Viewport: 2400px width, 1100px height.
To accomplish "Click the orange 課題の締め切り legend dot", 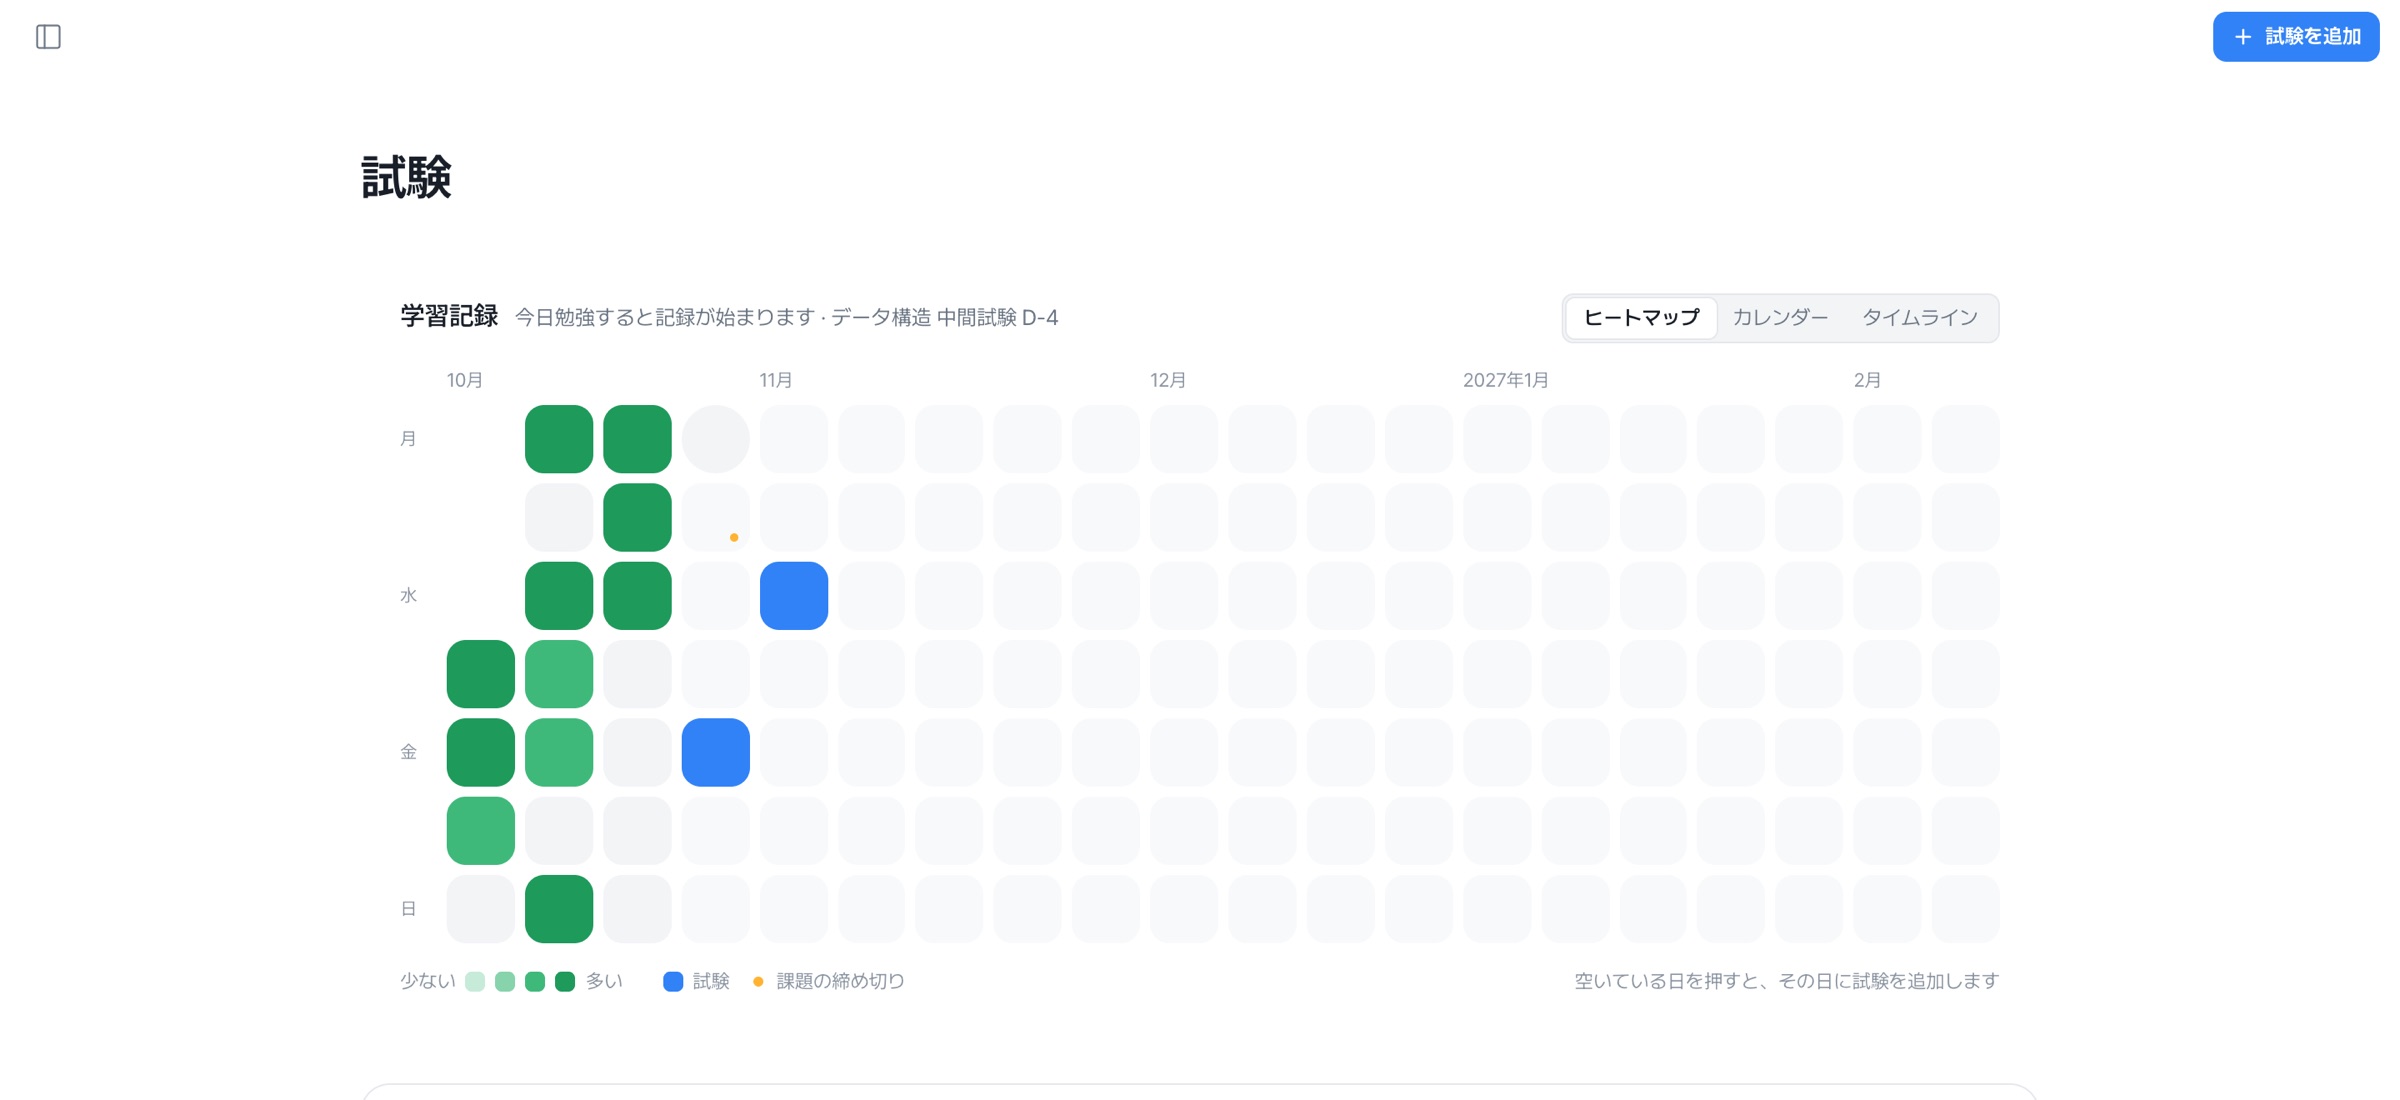I will pyautogui.click(x=758, y=982).
